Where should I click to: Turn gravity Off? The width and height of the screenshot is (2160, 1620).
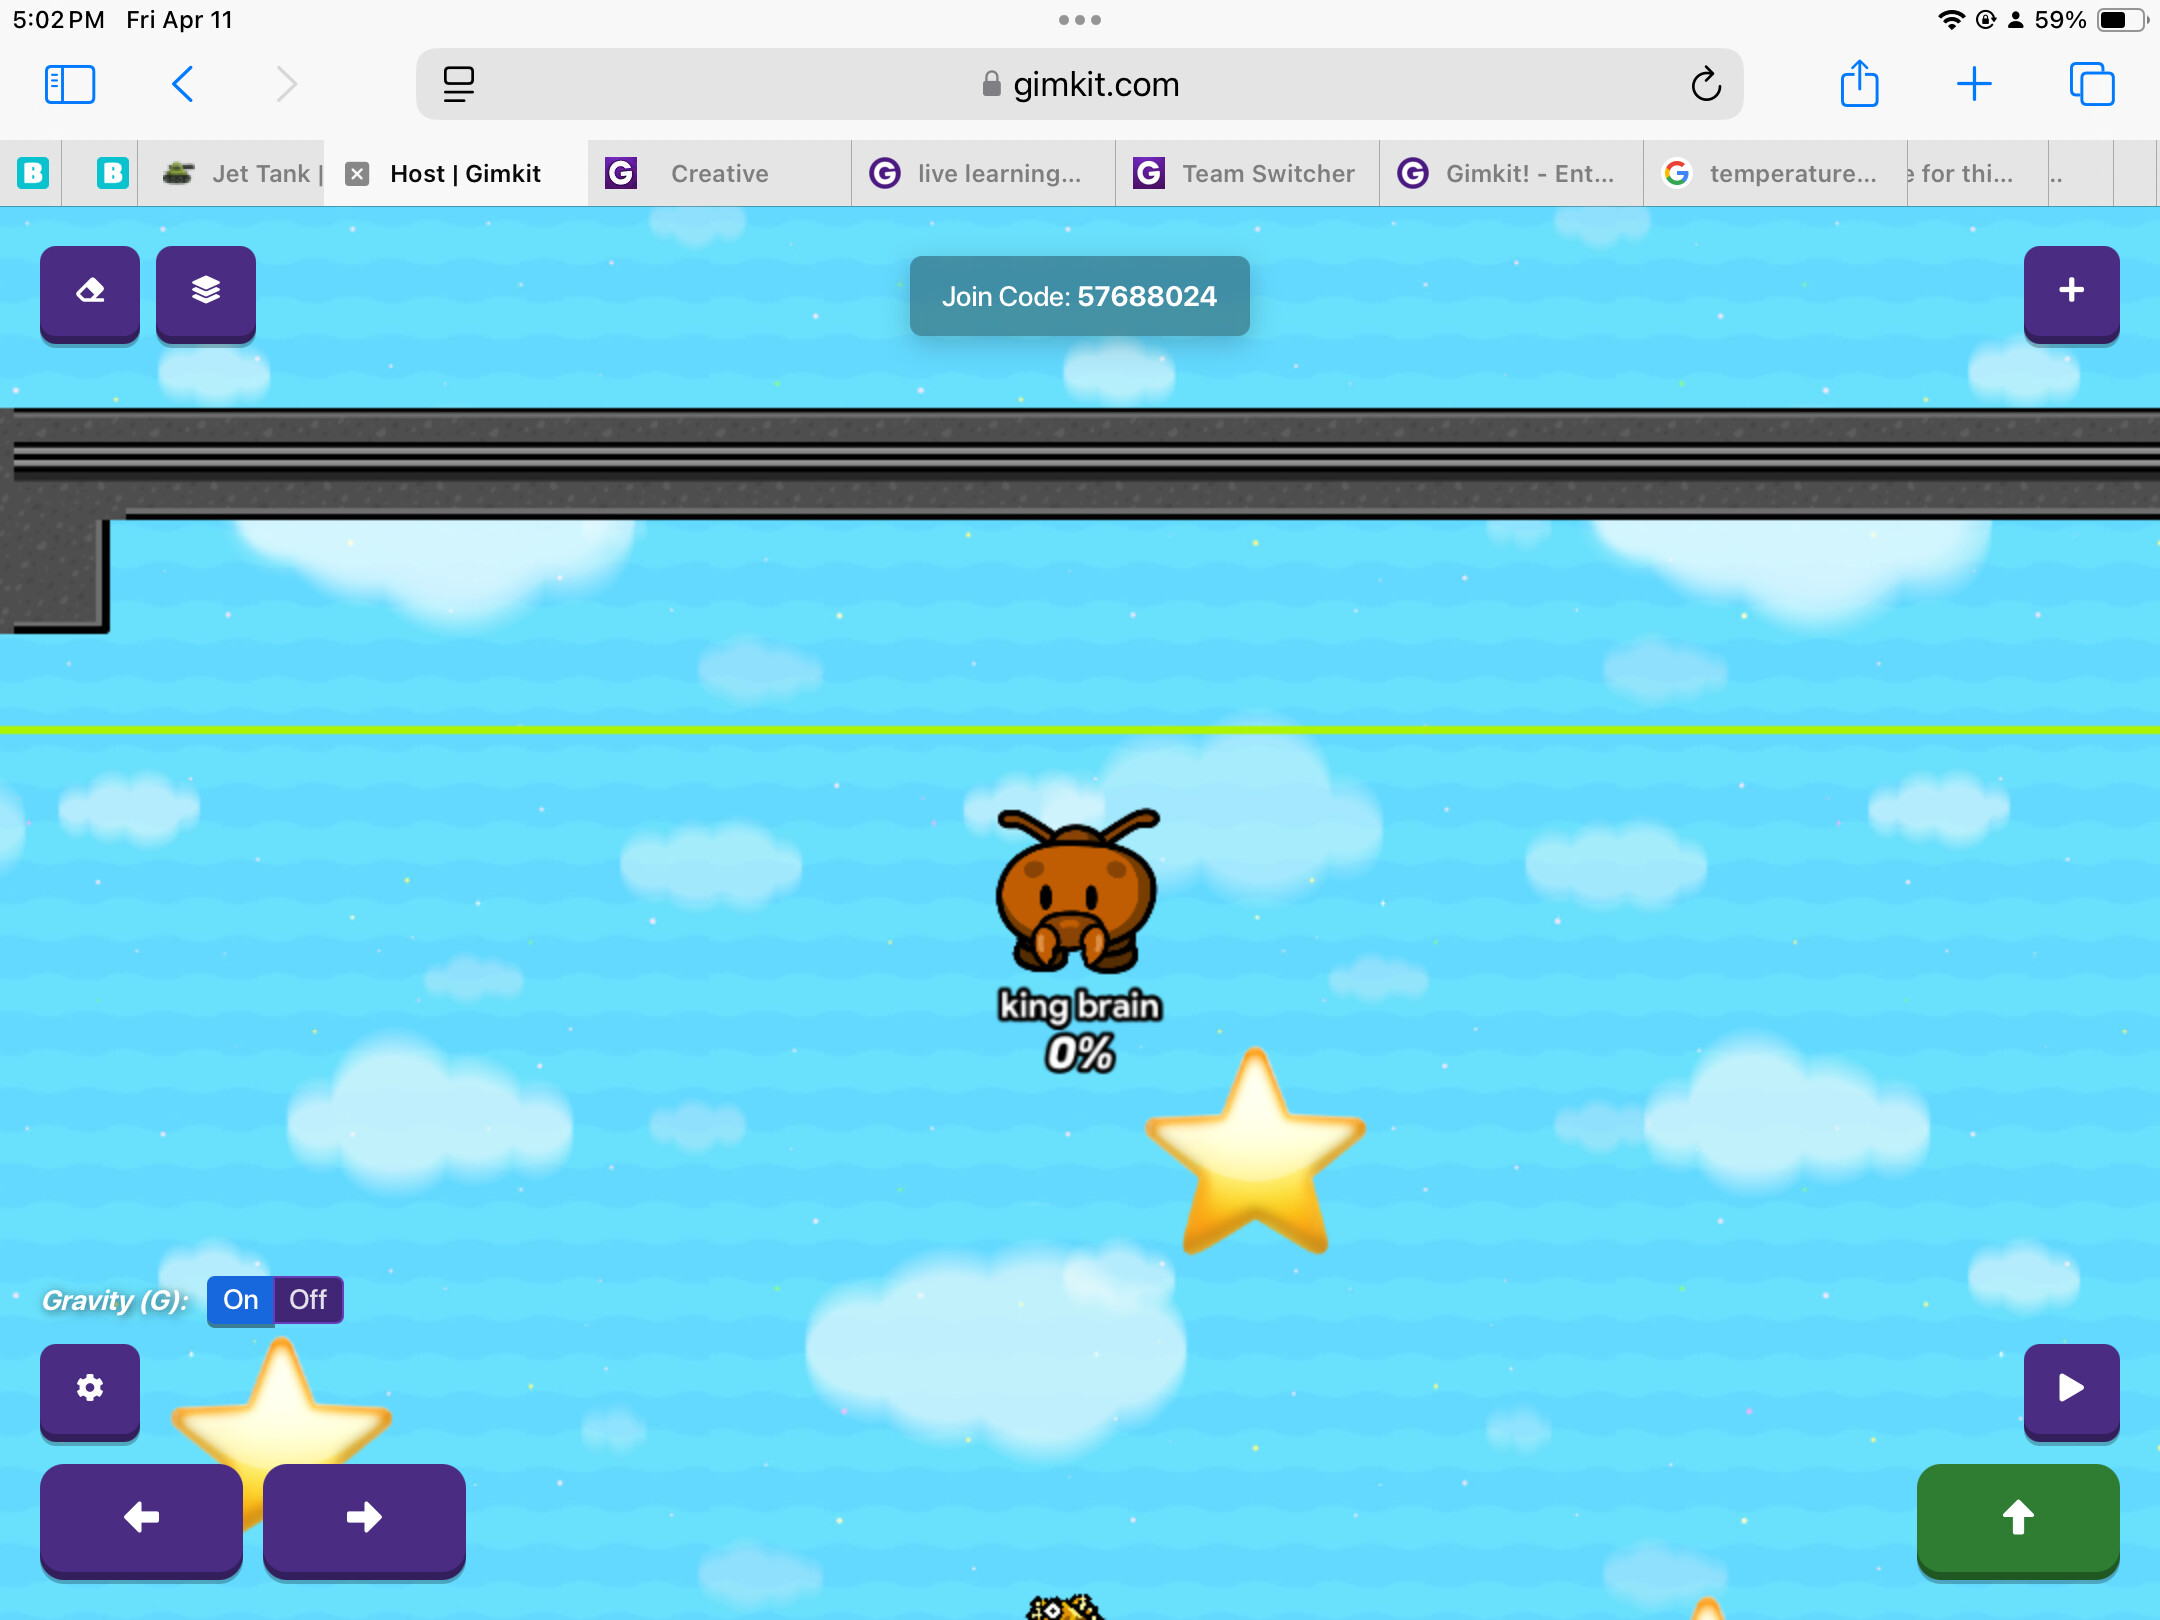pyautogui.click(x=308, y=1300)
